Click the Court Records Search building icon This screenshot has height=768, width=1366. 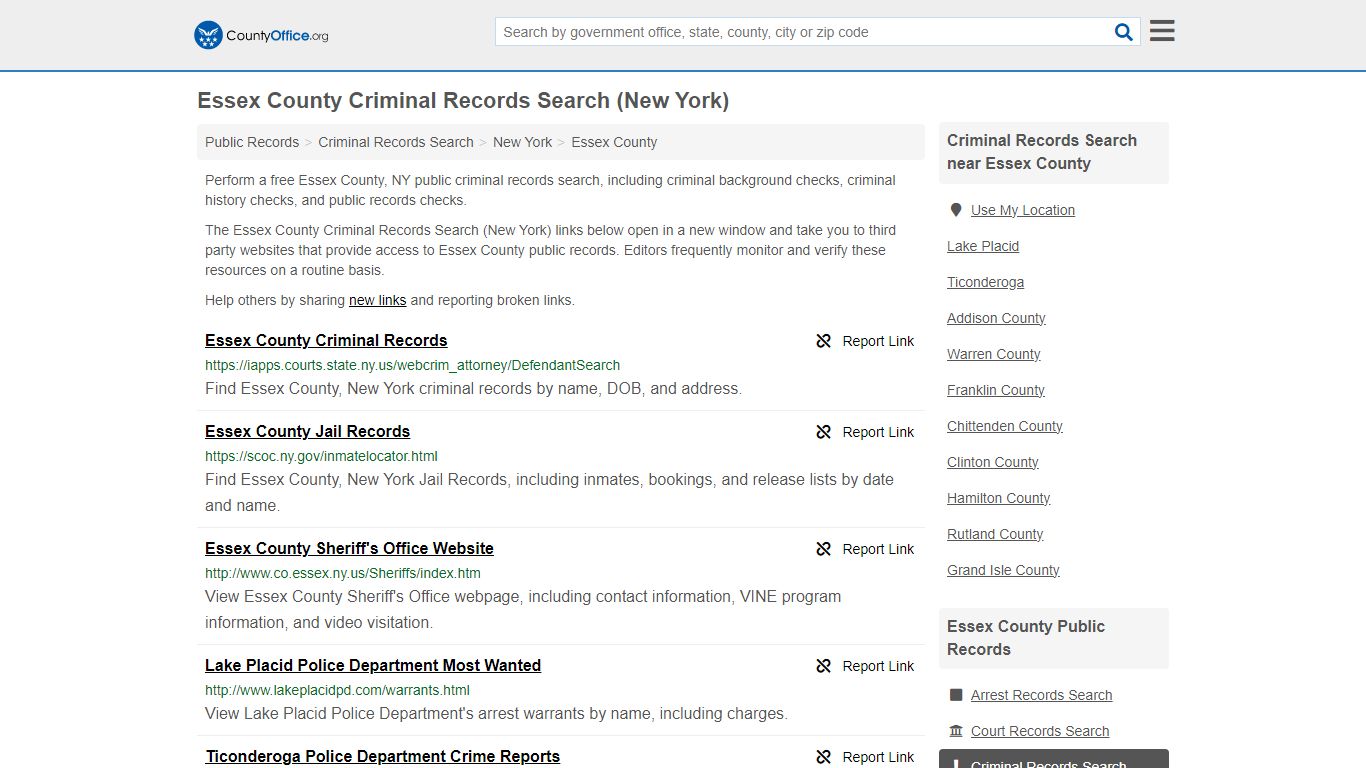pos(956,731)
